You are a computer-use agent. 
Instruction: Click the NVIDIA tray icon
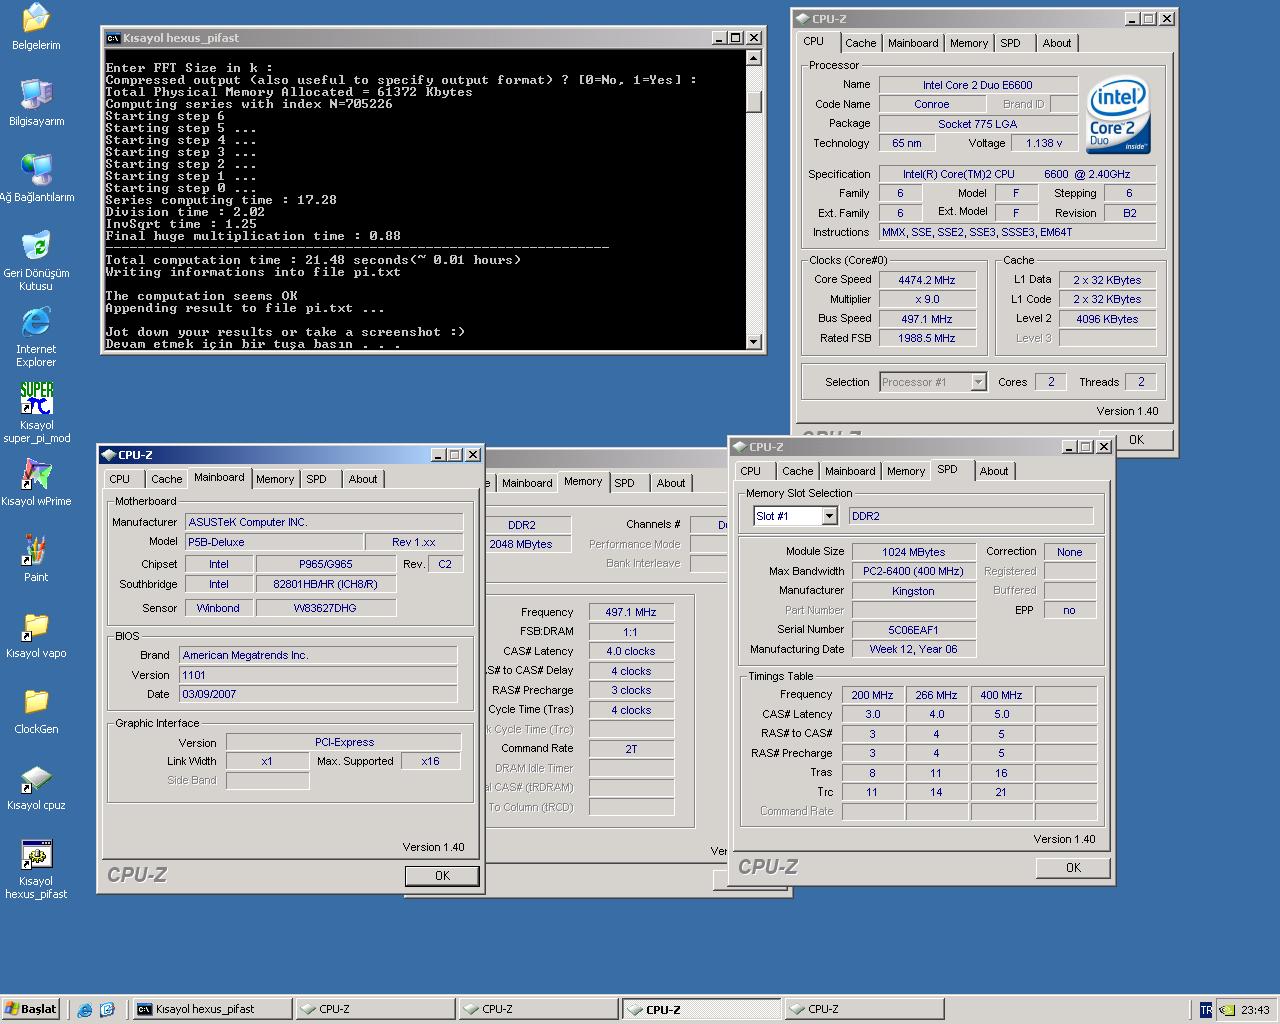[x=1226, y=1010]
